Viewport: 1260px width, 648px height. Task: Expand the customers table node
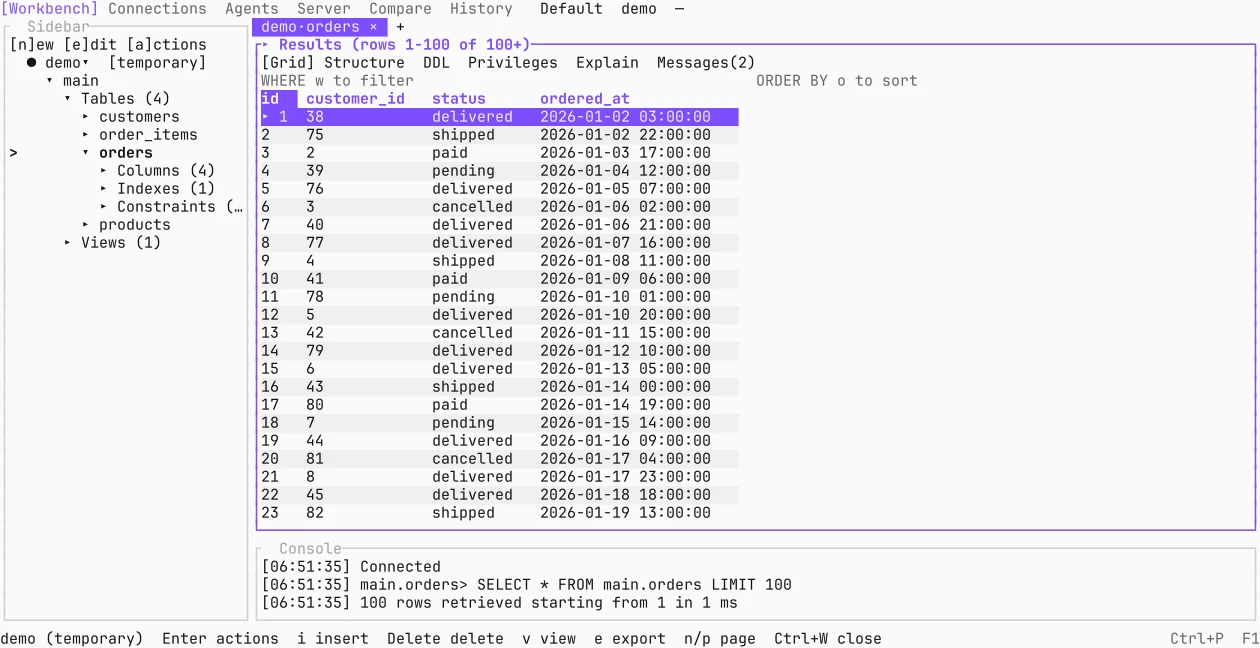[86, 117]
